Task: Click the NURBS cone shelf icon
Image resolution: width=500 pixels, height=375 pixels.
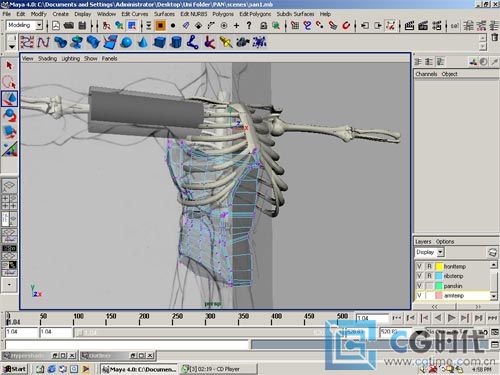Action: (x=143, y=42)
